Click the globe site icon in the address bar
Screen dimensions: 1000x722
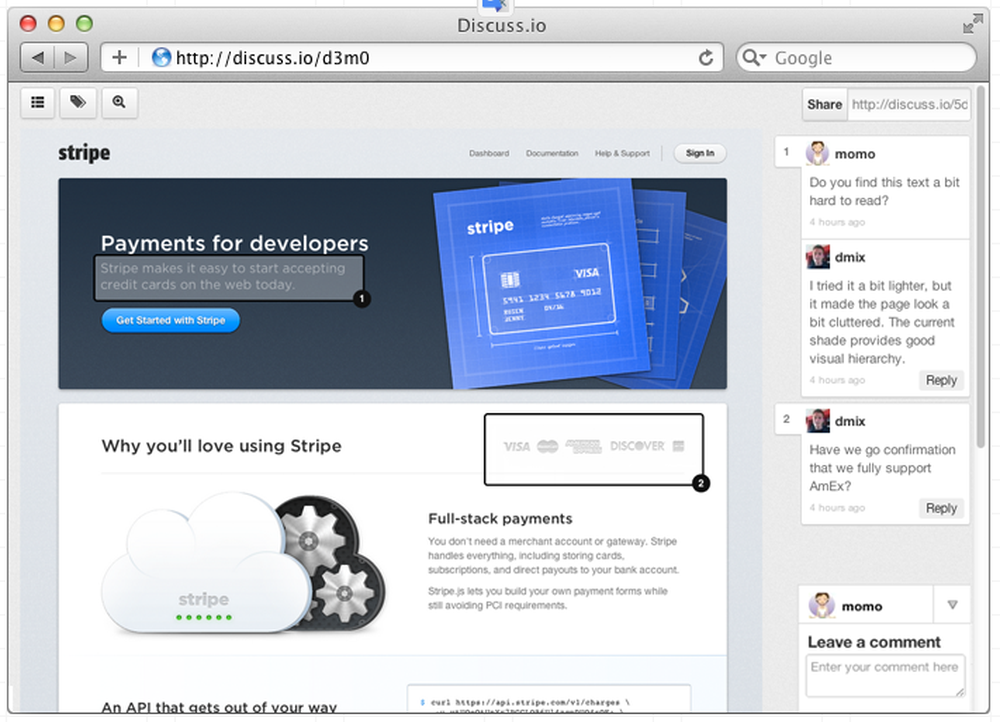click(161, 57)
